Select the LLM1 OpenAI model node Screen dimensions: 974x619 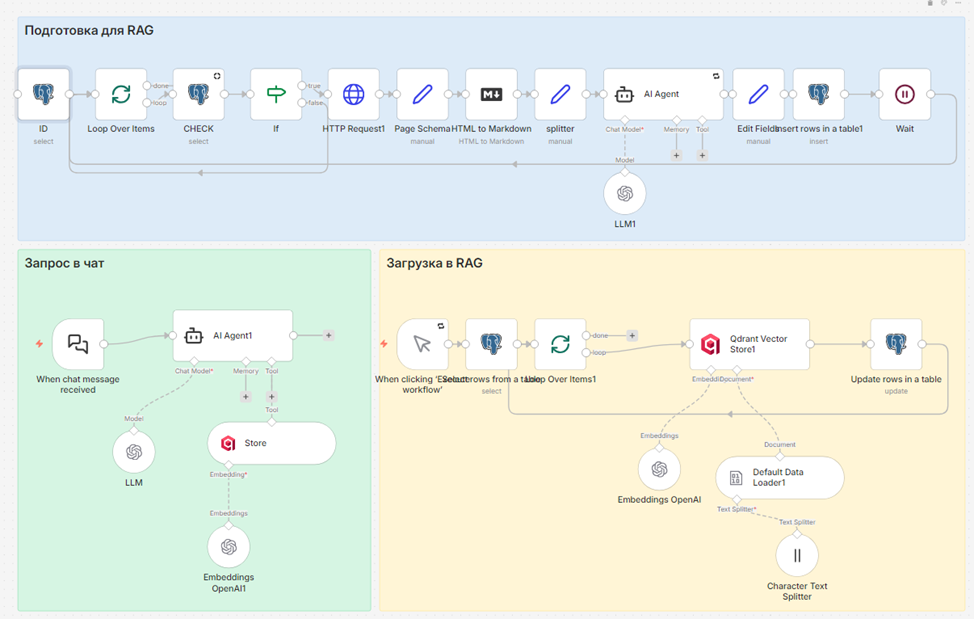point(625,194)
